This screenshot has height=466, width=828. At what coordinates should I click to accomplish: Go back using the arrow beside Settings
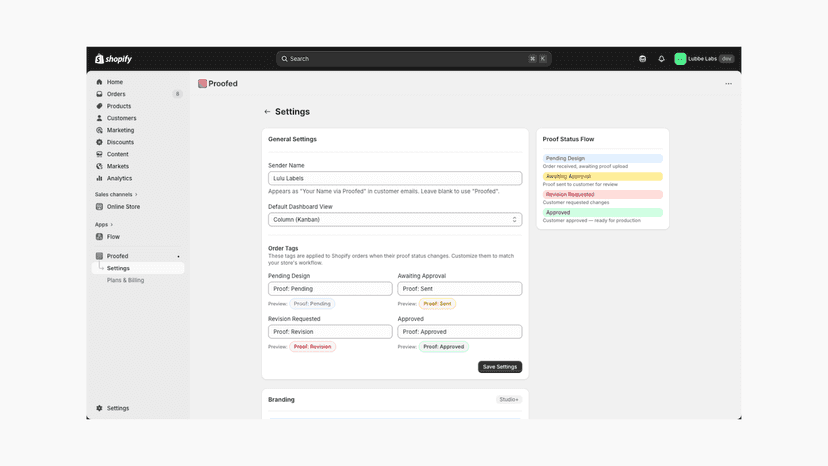pyautogui.click(x=267, y=112)
